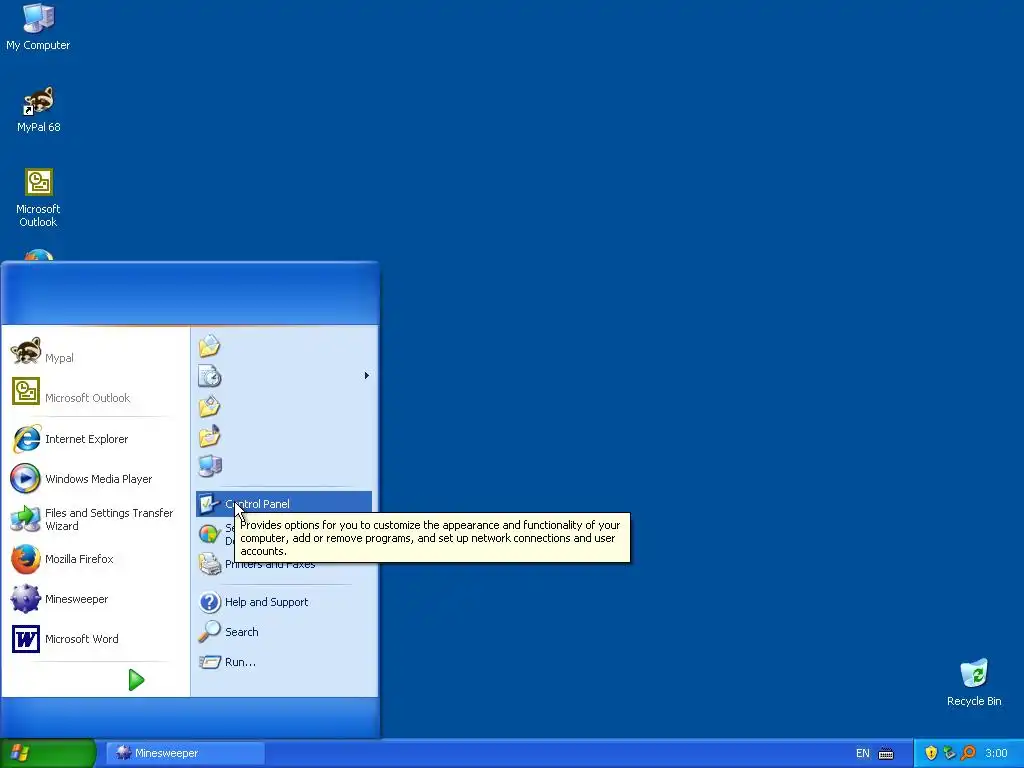
Task: Click the green All Programs arrow
Action: point(136,680)
